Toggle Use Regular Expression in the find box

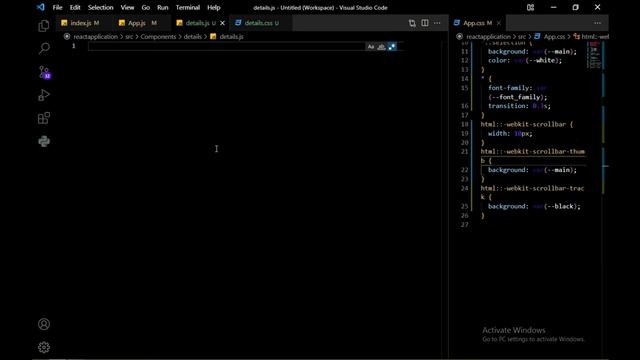[x=392, y=47]
